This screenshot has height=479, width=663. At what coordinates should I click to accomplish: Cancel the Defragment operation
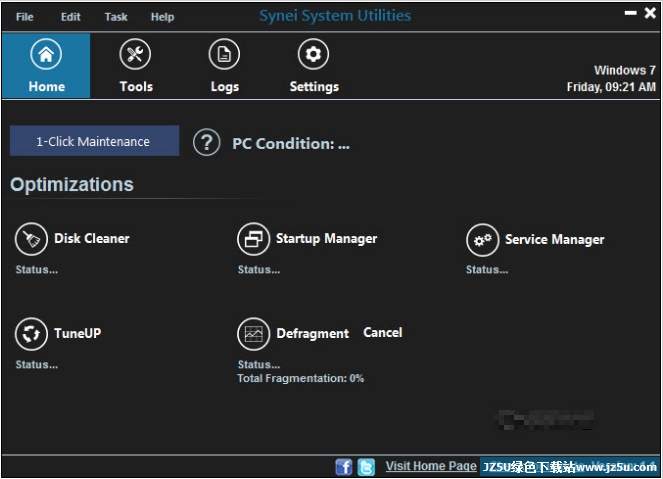coord(383,333)
